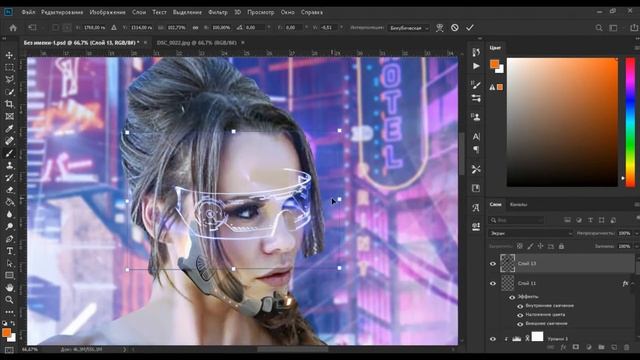Screen dimensions: 640x360
Task: Select the Hand tool
Action: click(9, 288)
